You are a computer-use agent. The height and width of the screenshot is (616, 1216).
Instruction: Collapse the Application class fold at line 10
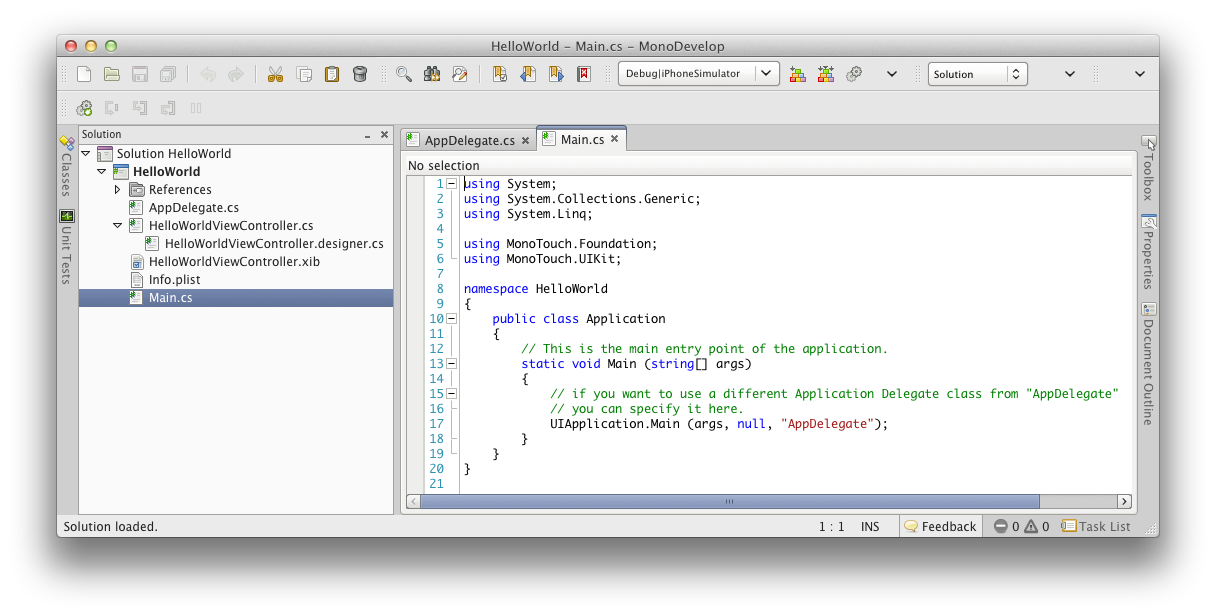coord(452,318)
